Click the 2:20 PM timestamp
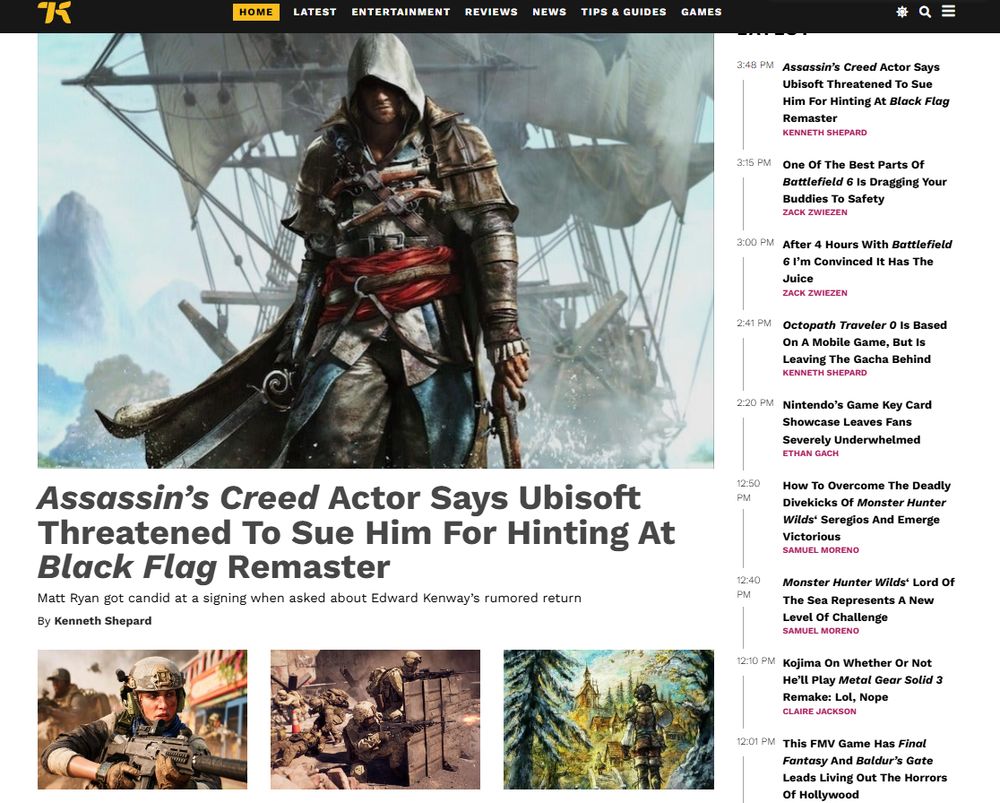The image size is (1000, 803). pyautogui.click(x=754, y=403)
